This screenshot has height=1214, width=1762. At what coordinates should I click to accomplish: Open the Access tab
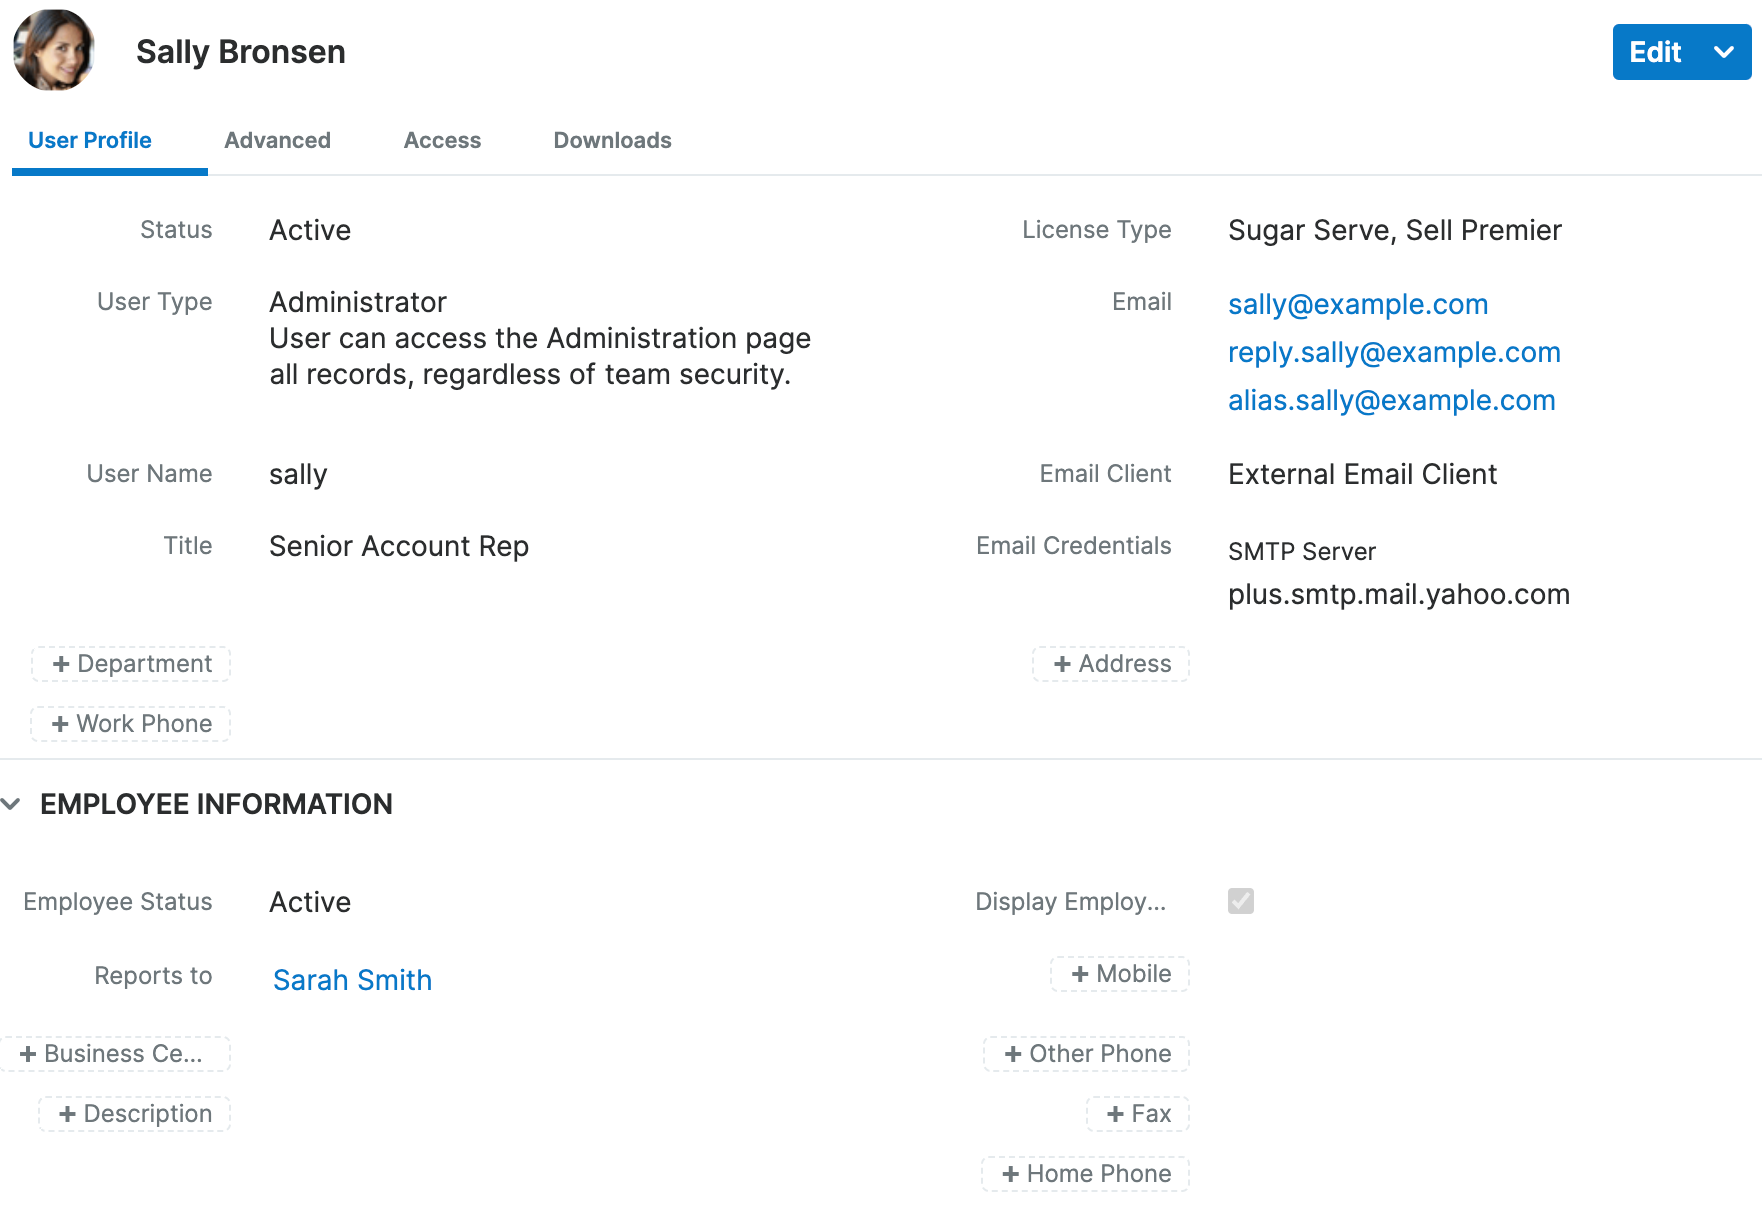pyautogui.click(x=442, y=140)
